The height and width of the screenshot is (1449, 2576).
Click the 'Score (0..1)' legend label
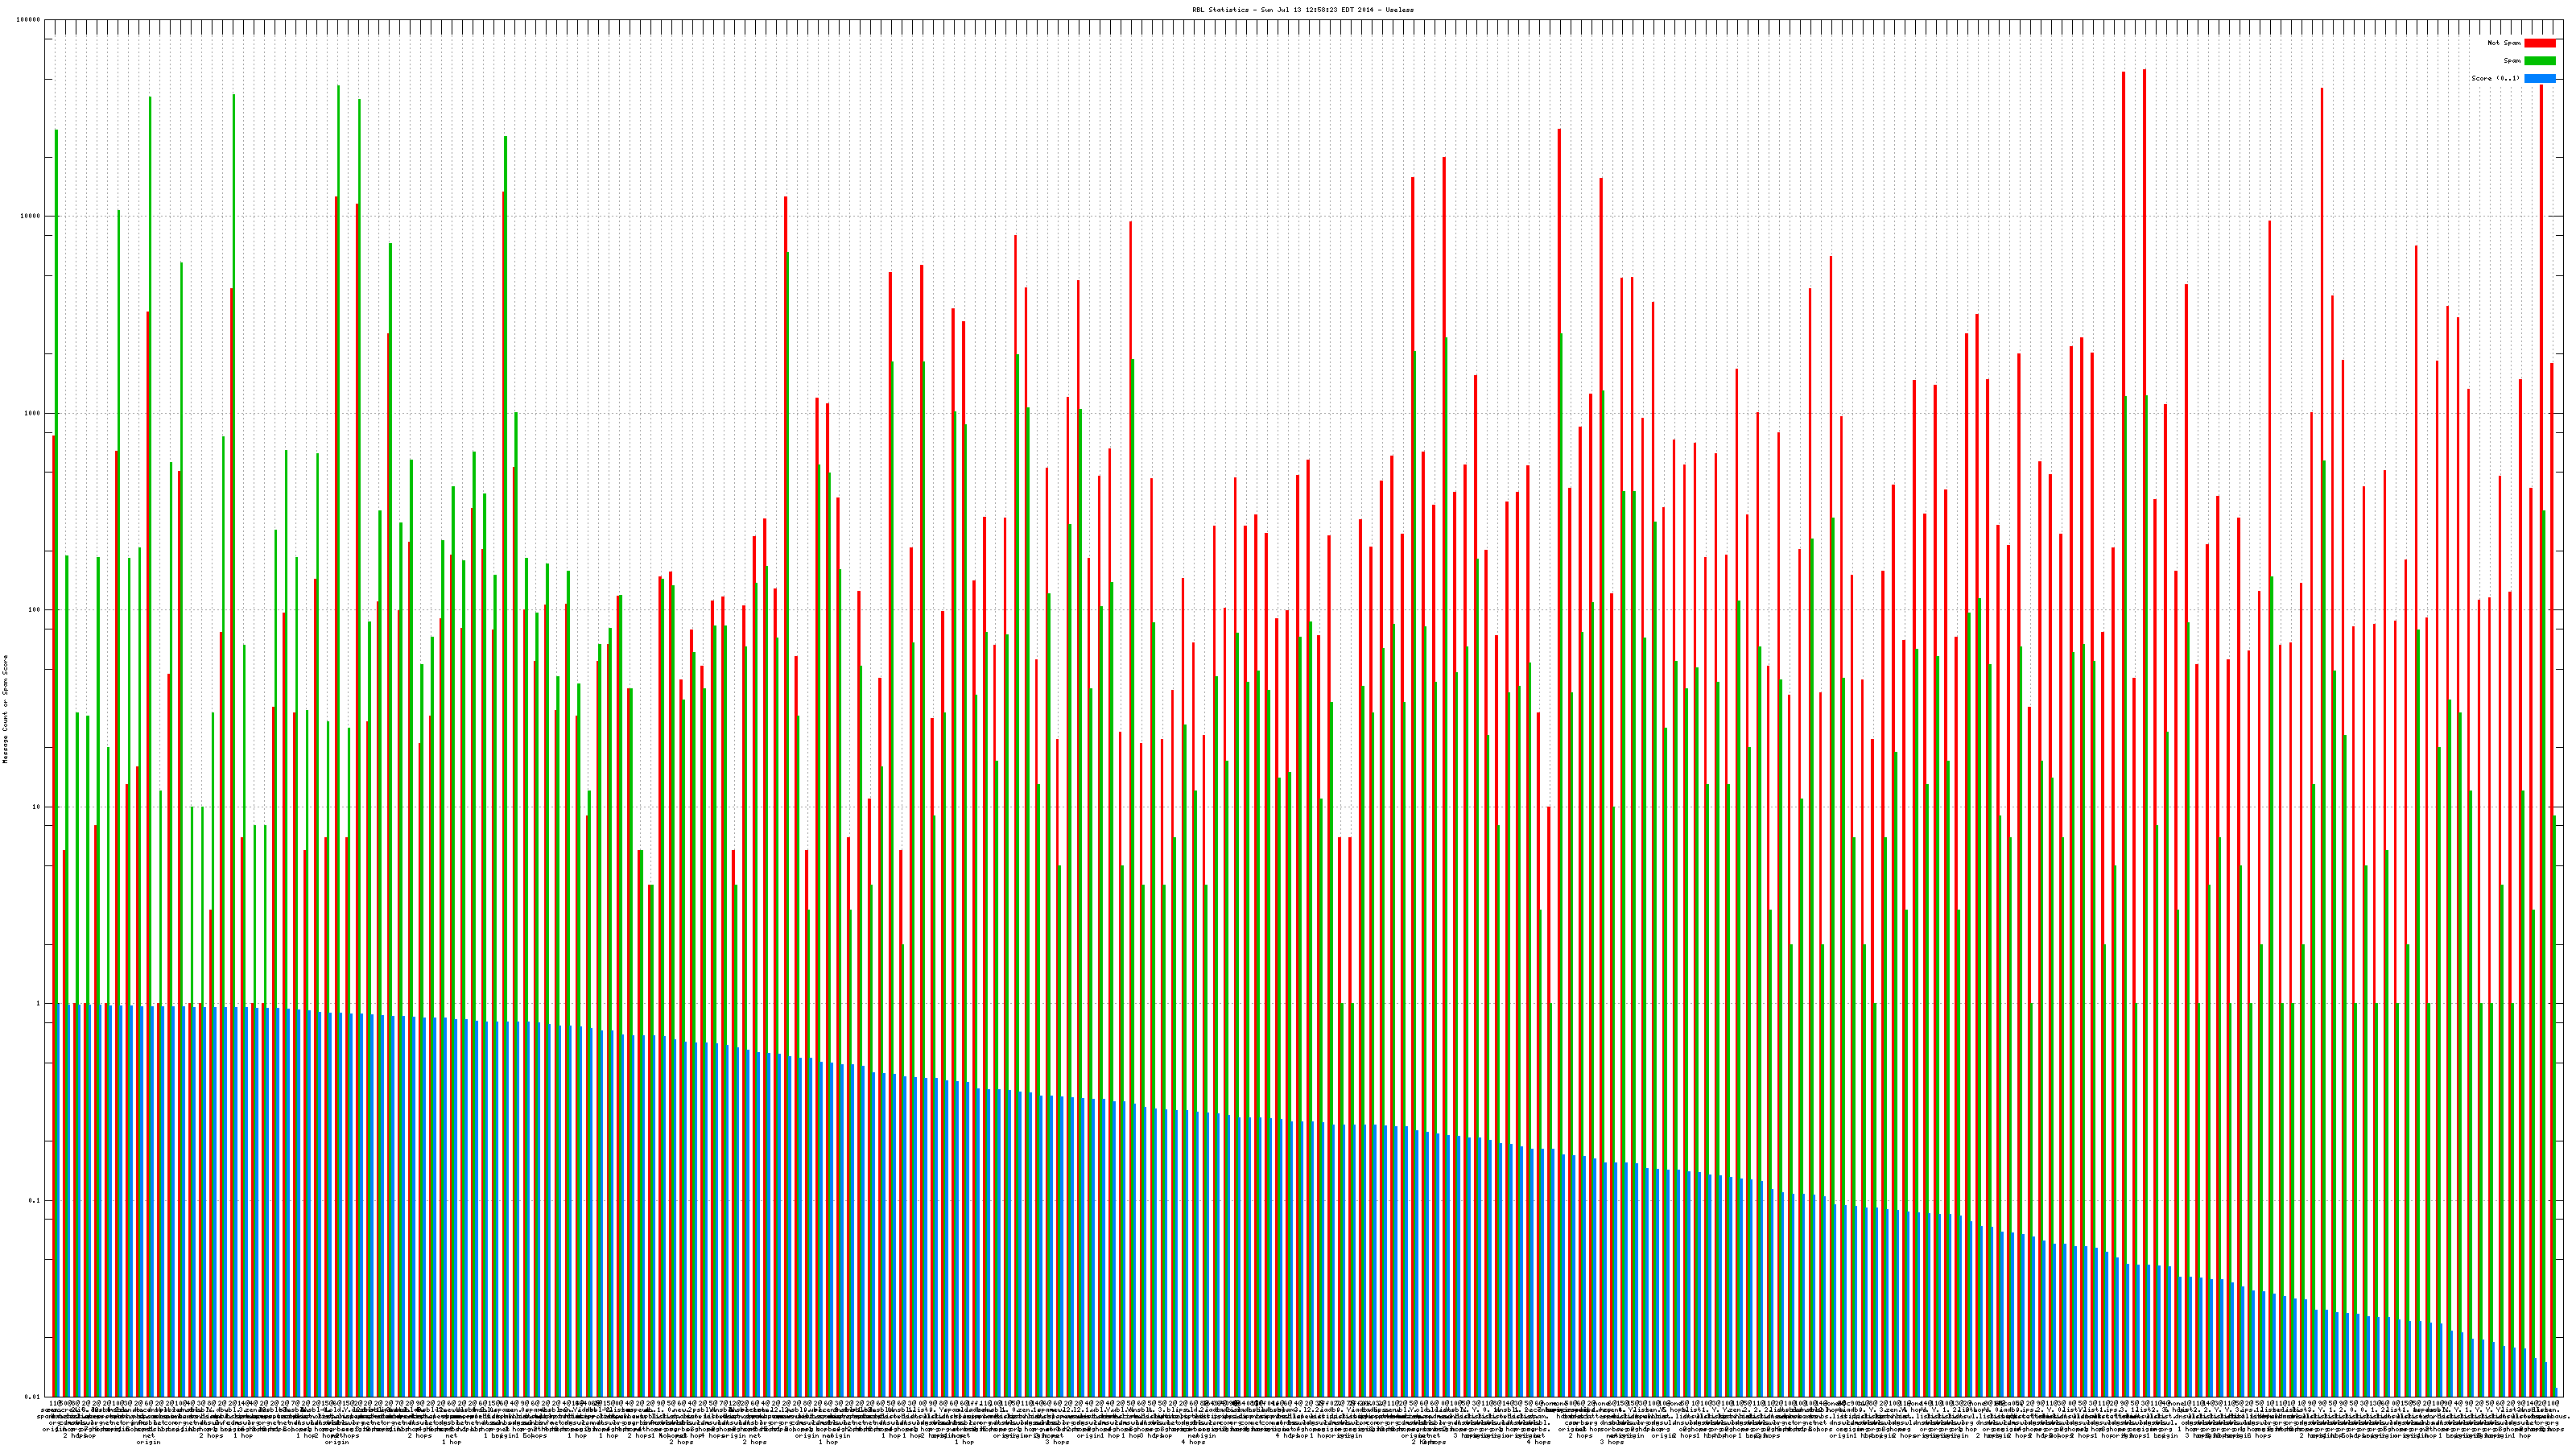tap(2495, 78)
